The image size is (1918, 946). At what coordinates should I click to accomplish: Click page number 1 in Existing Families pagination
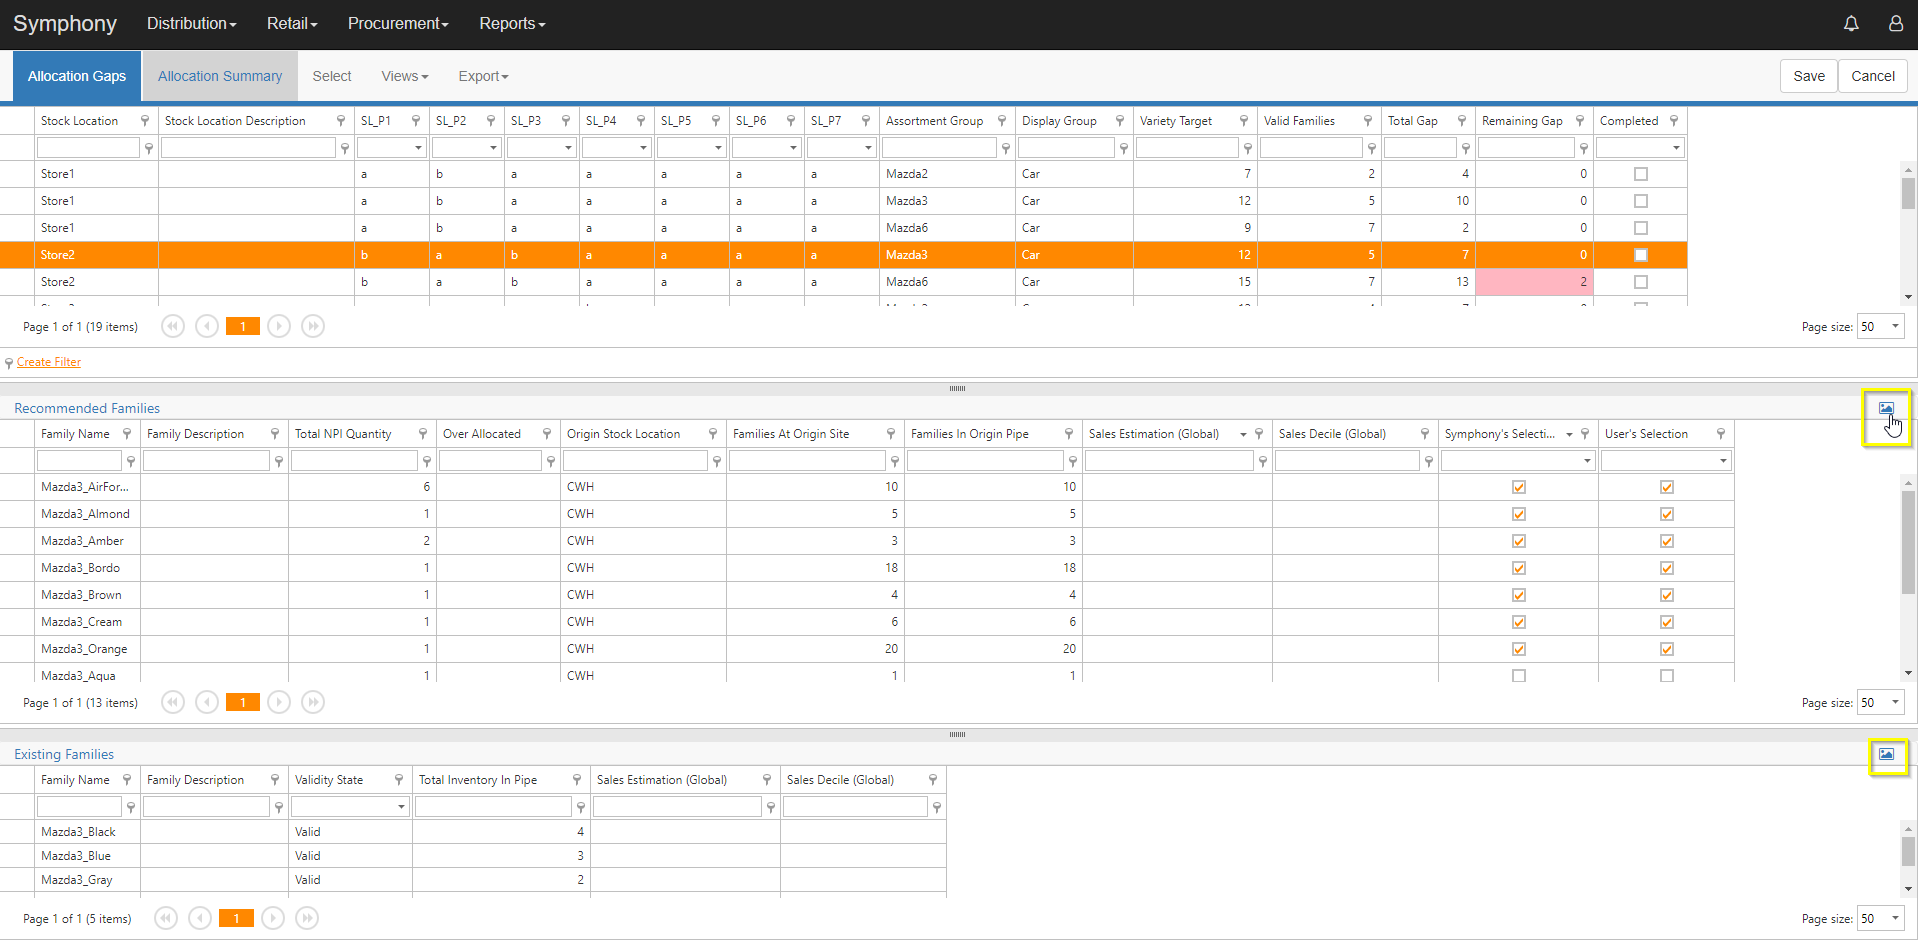tap(236, 918)
